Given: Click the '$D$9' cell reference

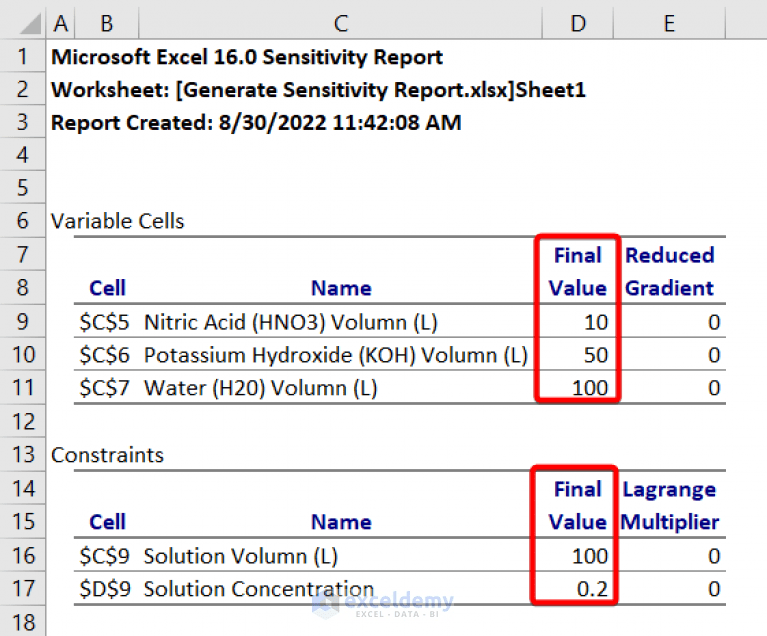Looking at the screenshot, I should 105,589.
